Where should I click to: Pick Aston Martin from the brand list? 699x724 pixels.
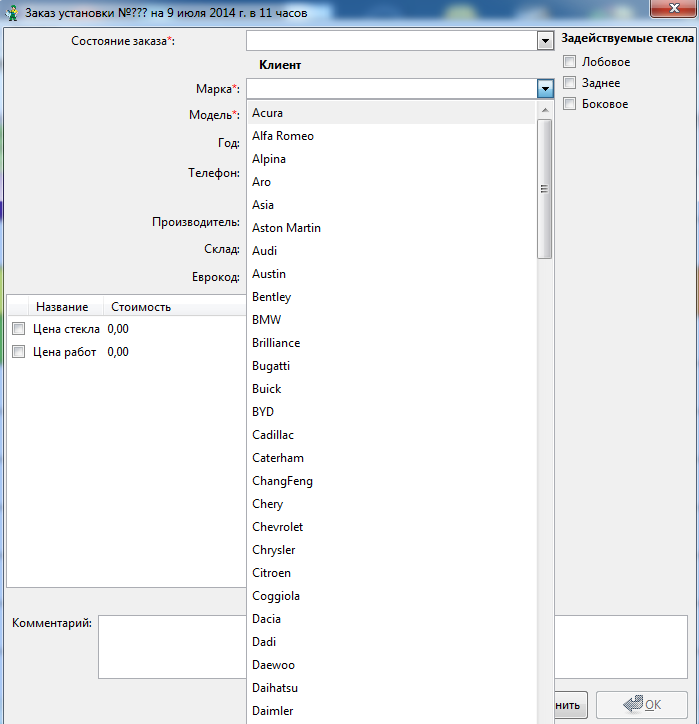click(392, 228)
